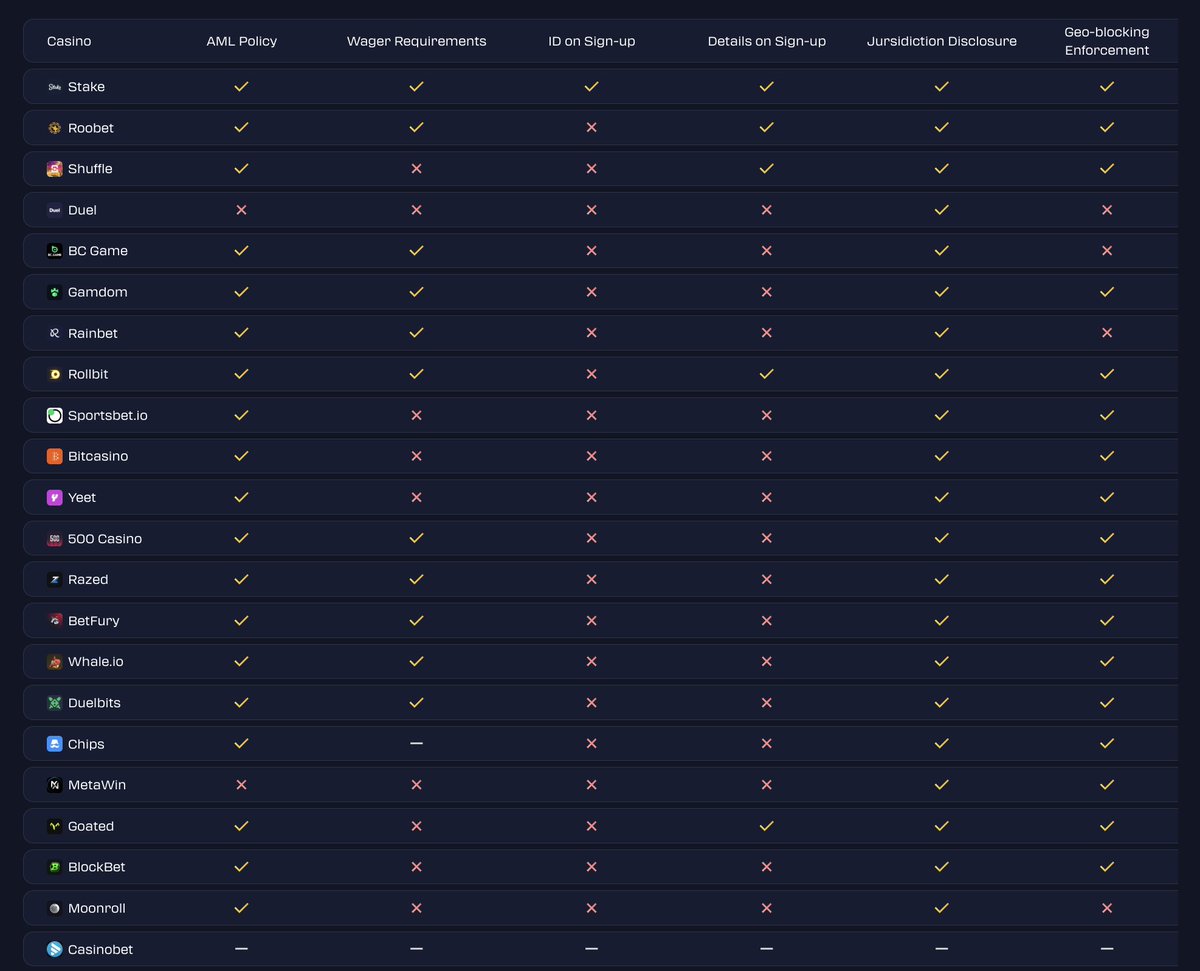The image size is (1200, 971).
Task: Click the Casinobet logo icon
Action: (55, 949)
